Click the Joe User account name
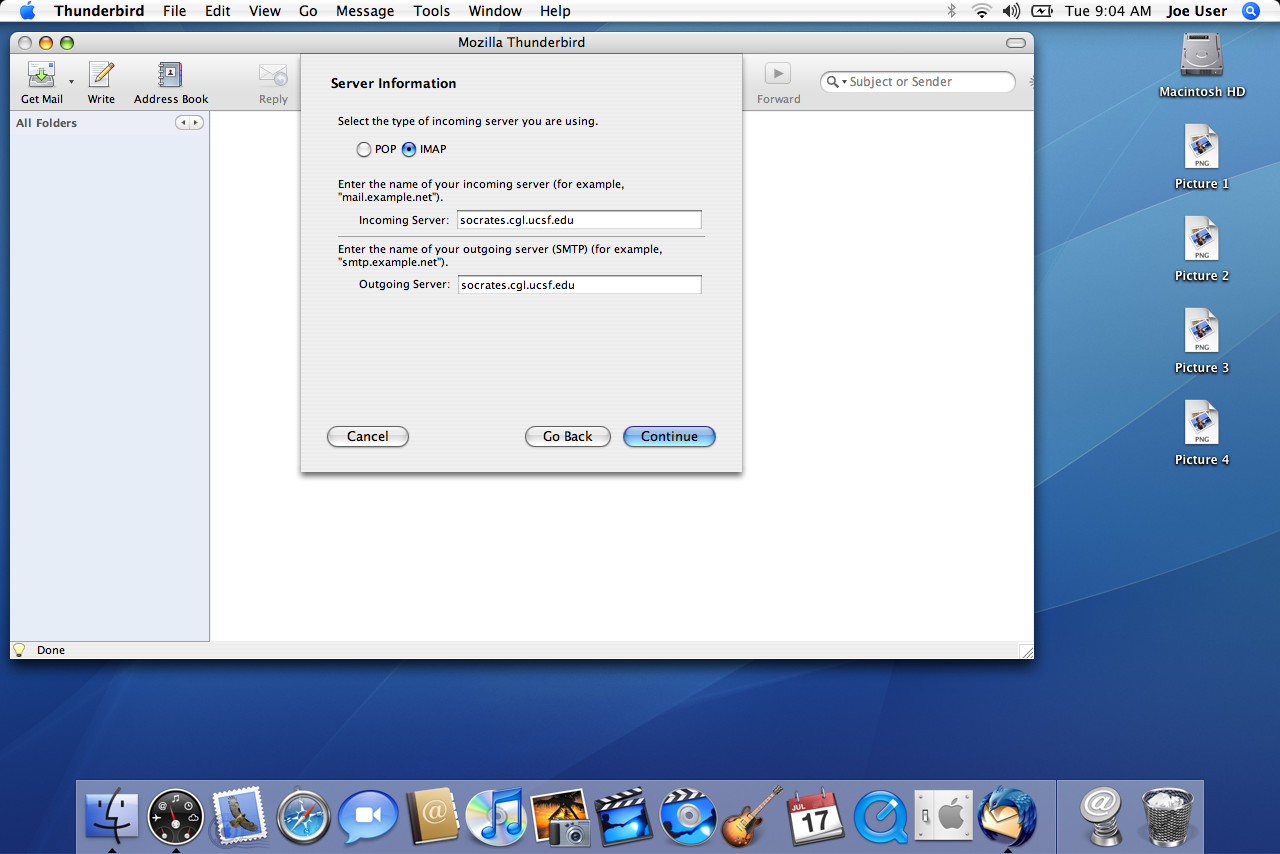The height and width of the screenshot is (854, 1280). pos(1197,11)
